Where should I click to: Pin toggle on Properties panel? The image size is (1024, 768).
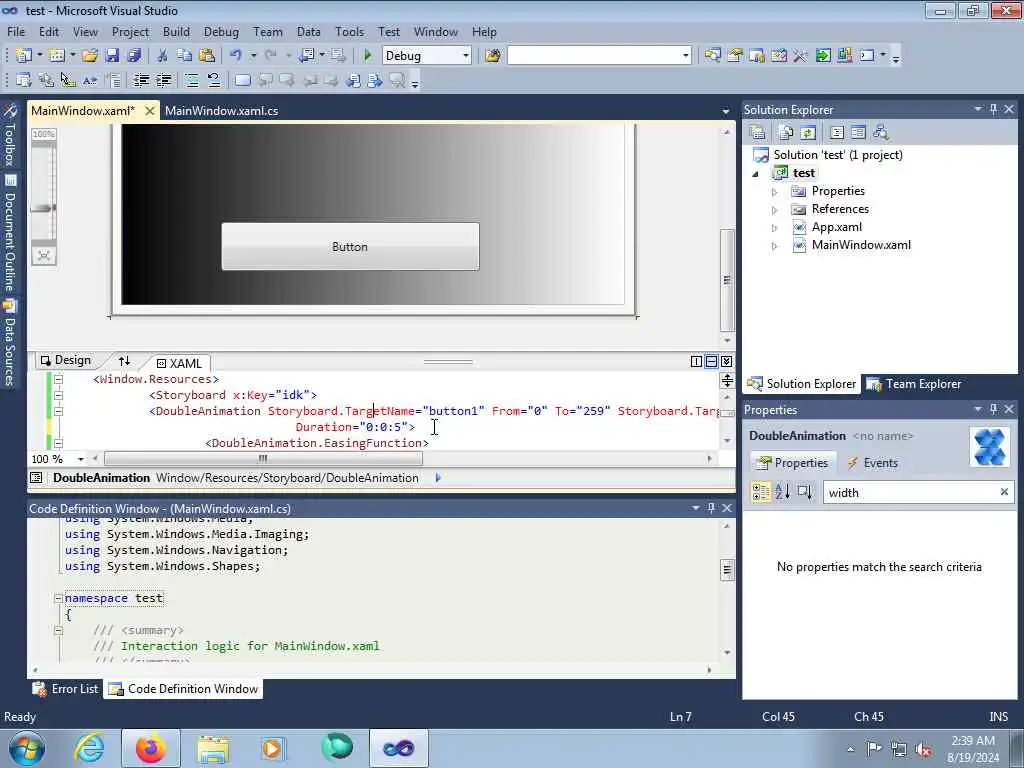[x=993, y=409]
